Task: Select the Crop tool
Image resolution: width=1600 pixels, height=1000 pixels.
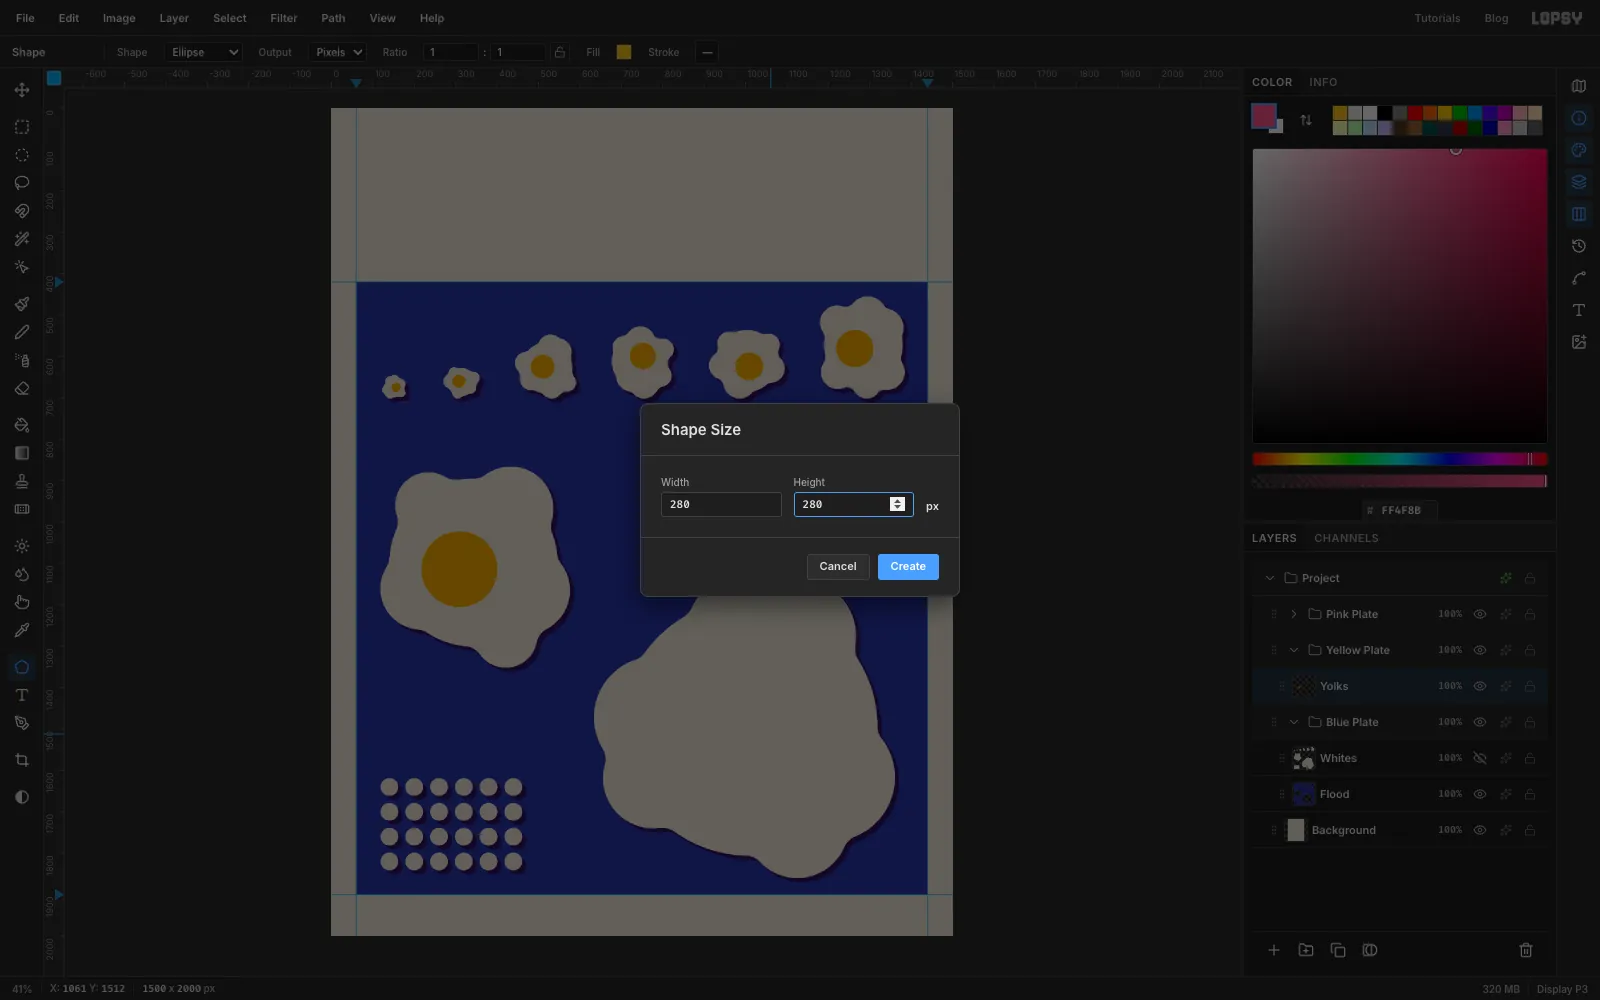Action: click(x=22, y=760)
